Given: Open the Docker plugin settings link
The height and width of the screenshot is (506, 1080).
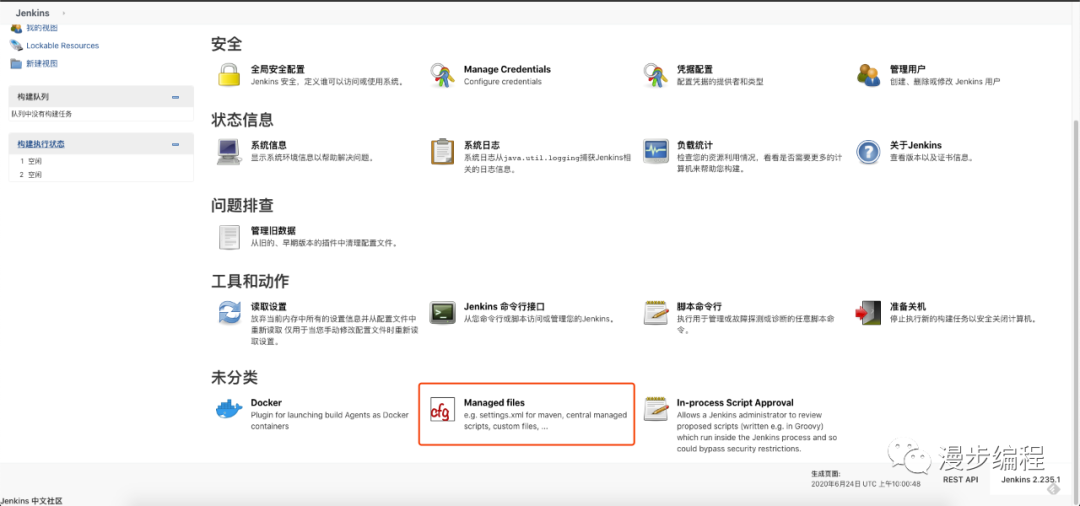Looking at the screenshot, I should (x=266, y=403).
